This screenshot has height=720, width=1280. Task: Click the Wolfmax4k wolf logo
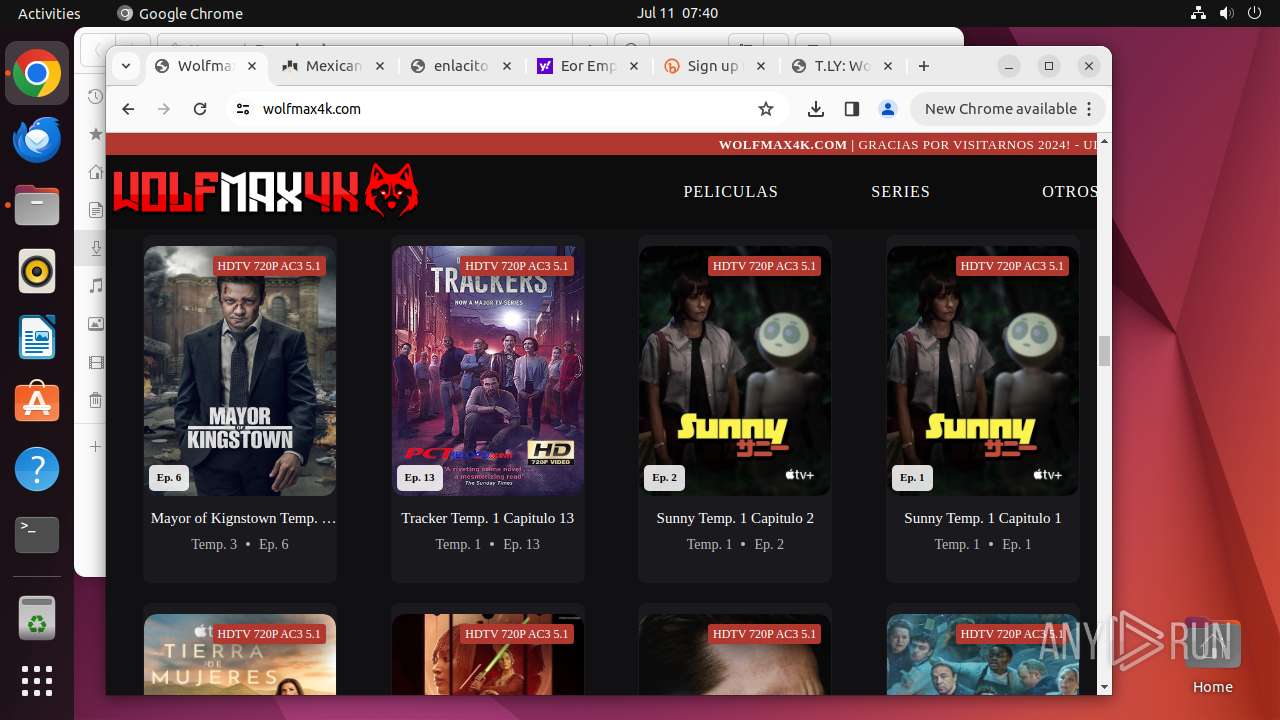[x=265, y=190]
